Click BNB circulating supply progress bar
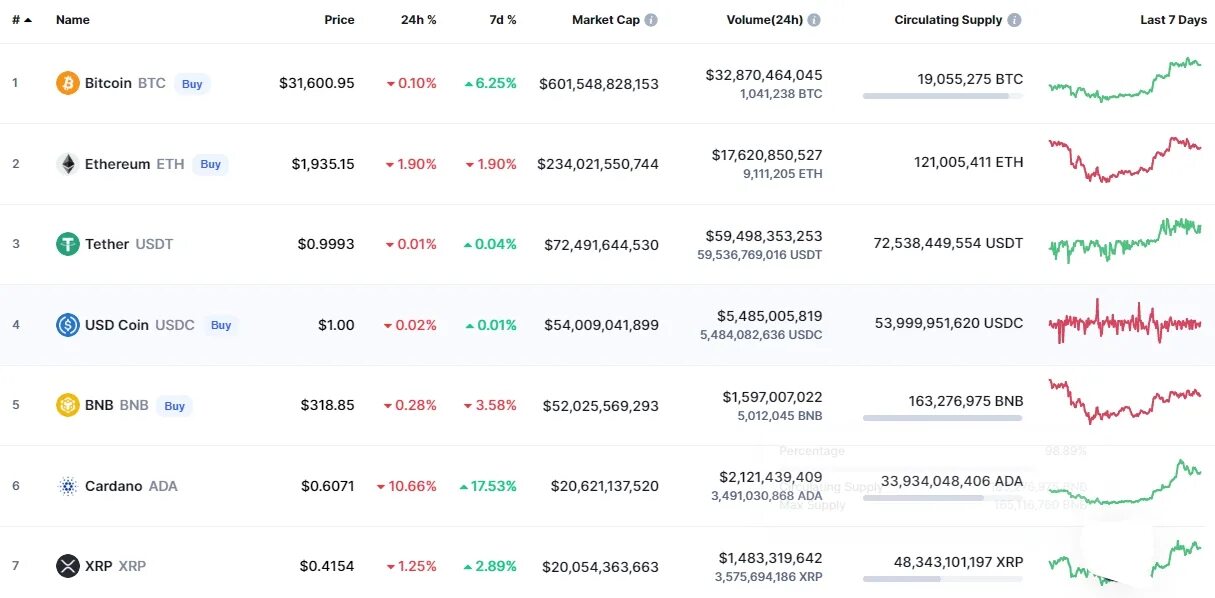The height and width of the screenshot is (598, 1215). click(x=943, y=418)
